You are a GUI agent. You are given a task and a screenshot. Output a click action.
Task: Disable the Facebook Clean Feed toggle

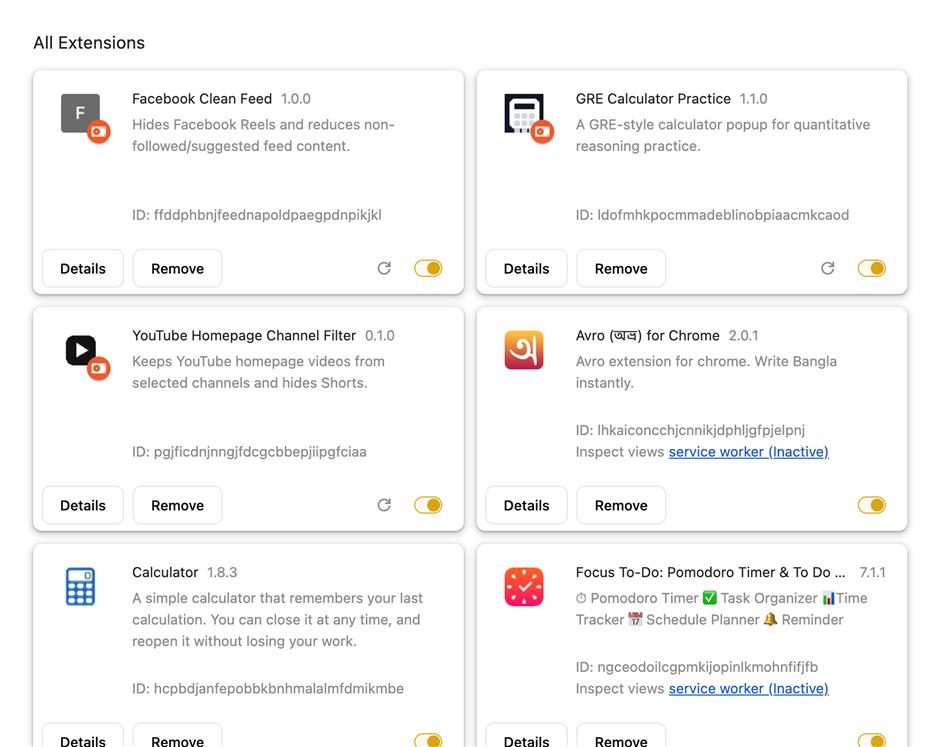(428, 268)
